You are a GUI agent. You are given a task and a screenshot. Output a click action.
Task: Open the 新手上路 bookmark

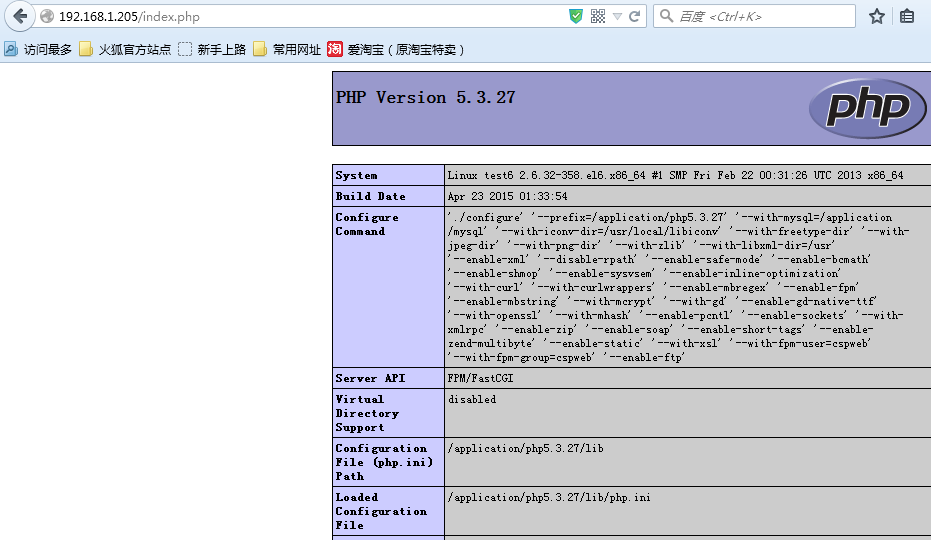212,49
